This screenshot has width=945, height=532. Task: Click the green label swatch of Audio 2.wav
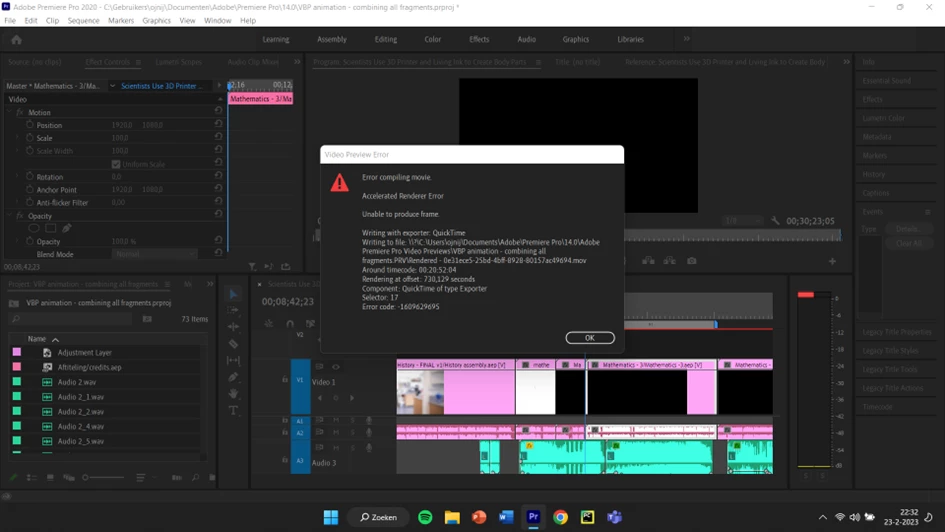tap(17, 381)
